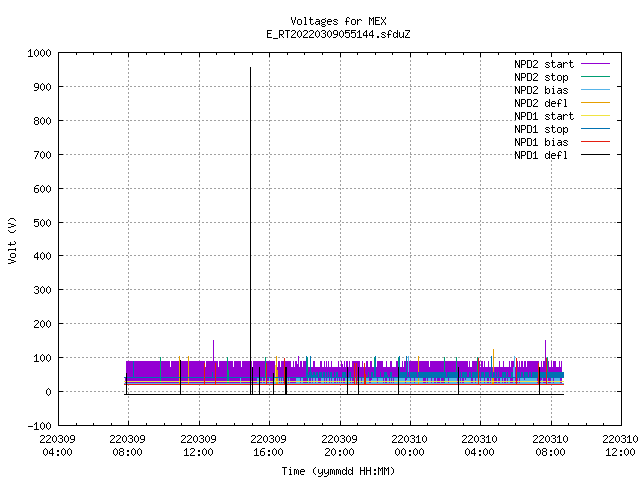Image resolution: width=640 pixels, height=480 pixels.
Task: Click the 'NPD1 stop' legend label
Action: click(x=541, y=129)
